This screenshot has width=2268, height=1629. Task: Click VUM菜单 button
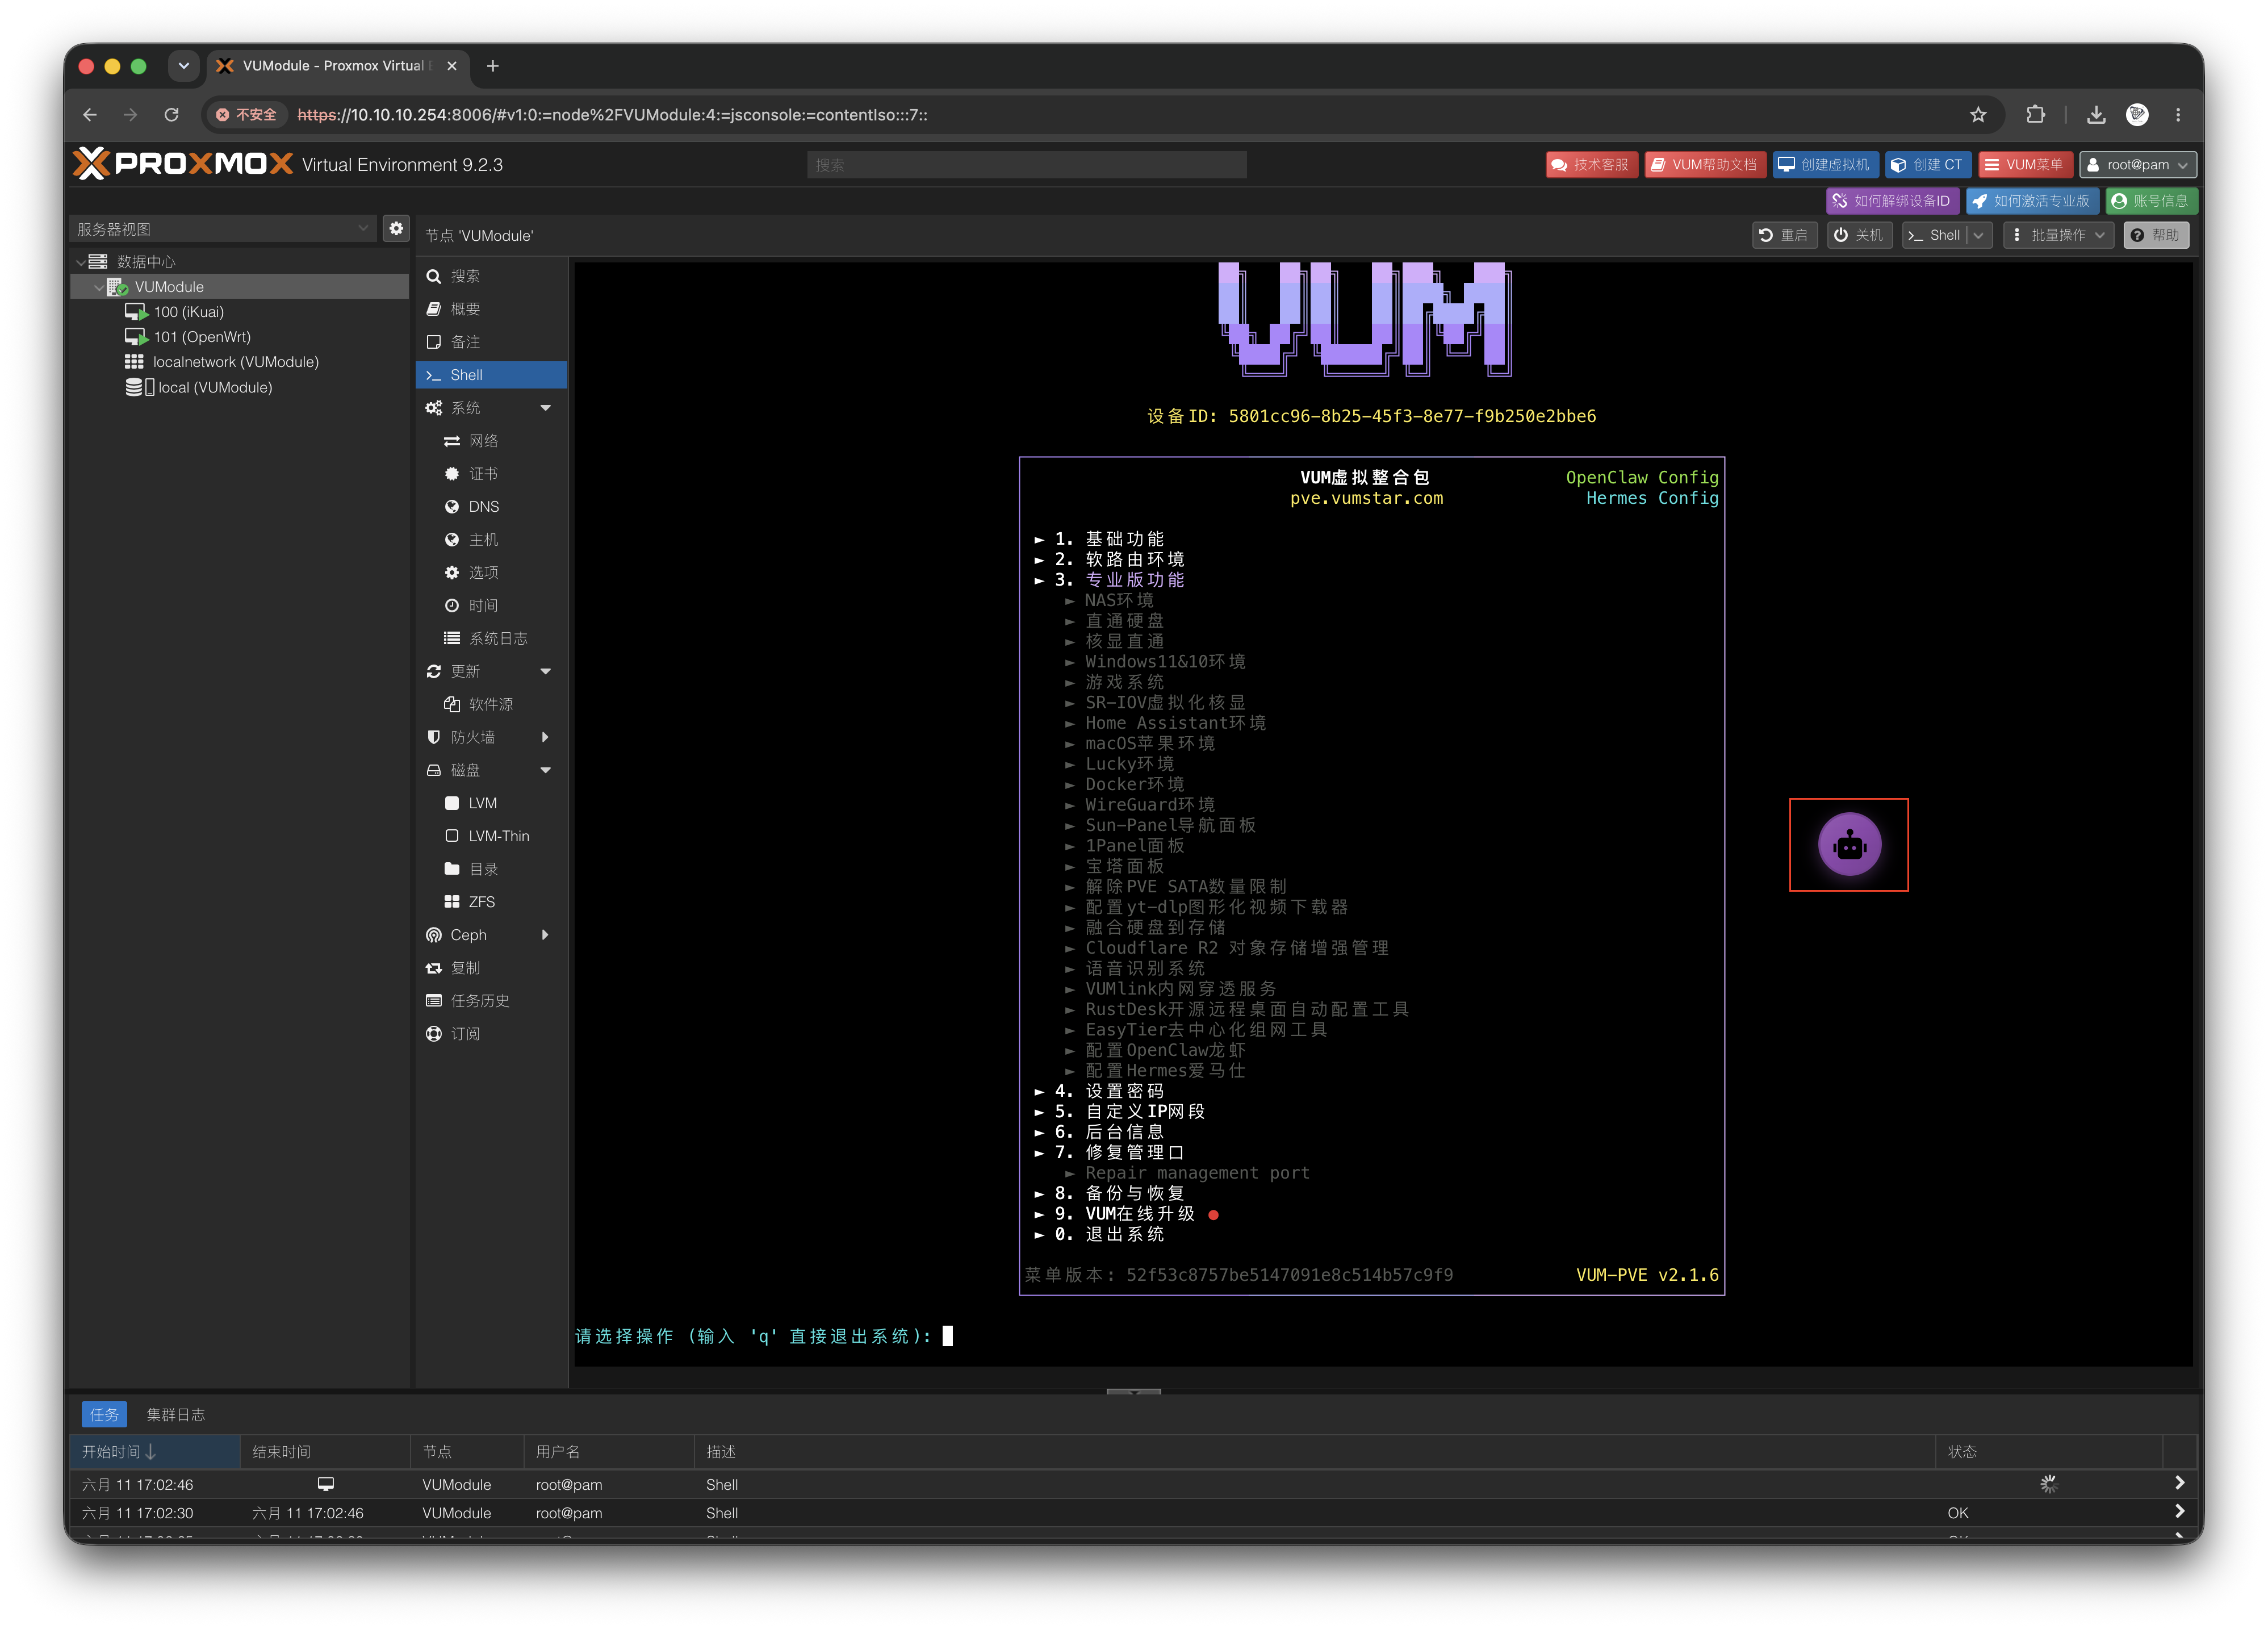(x=2025, y=165)
